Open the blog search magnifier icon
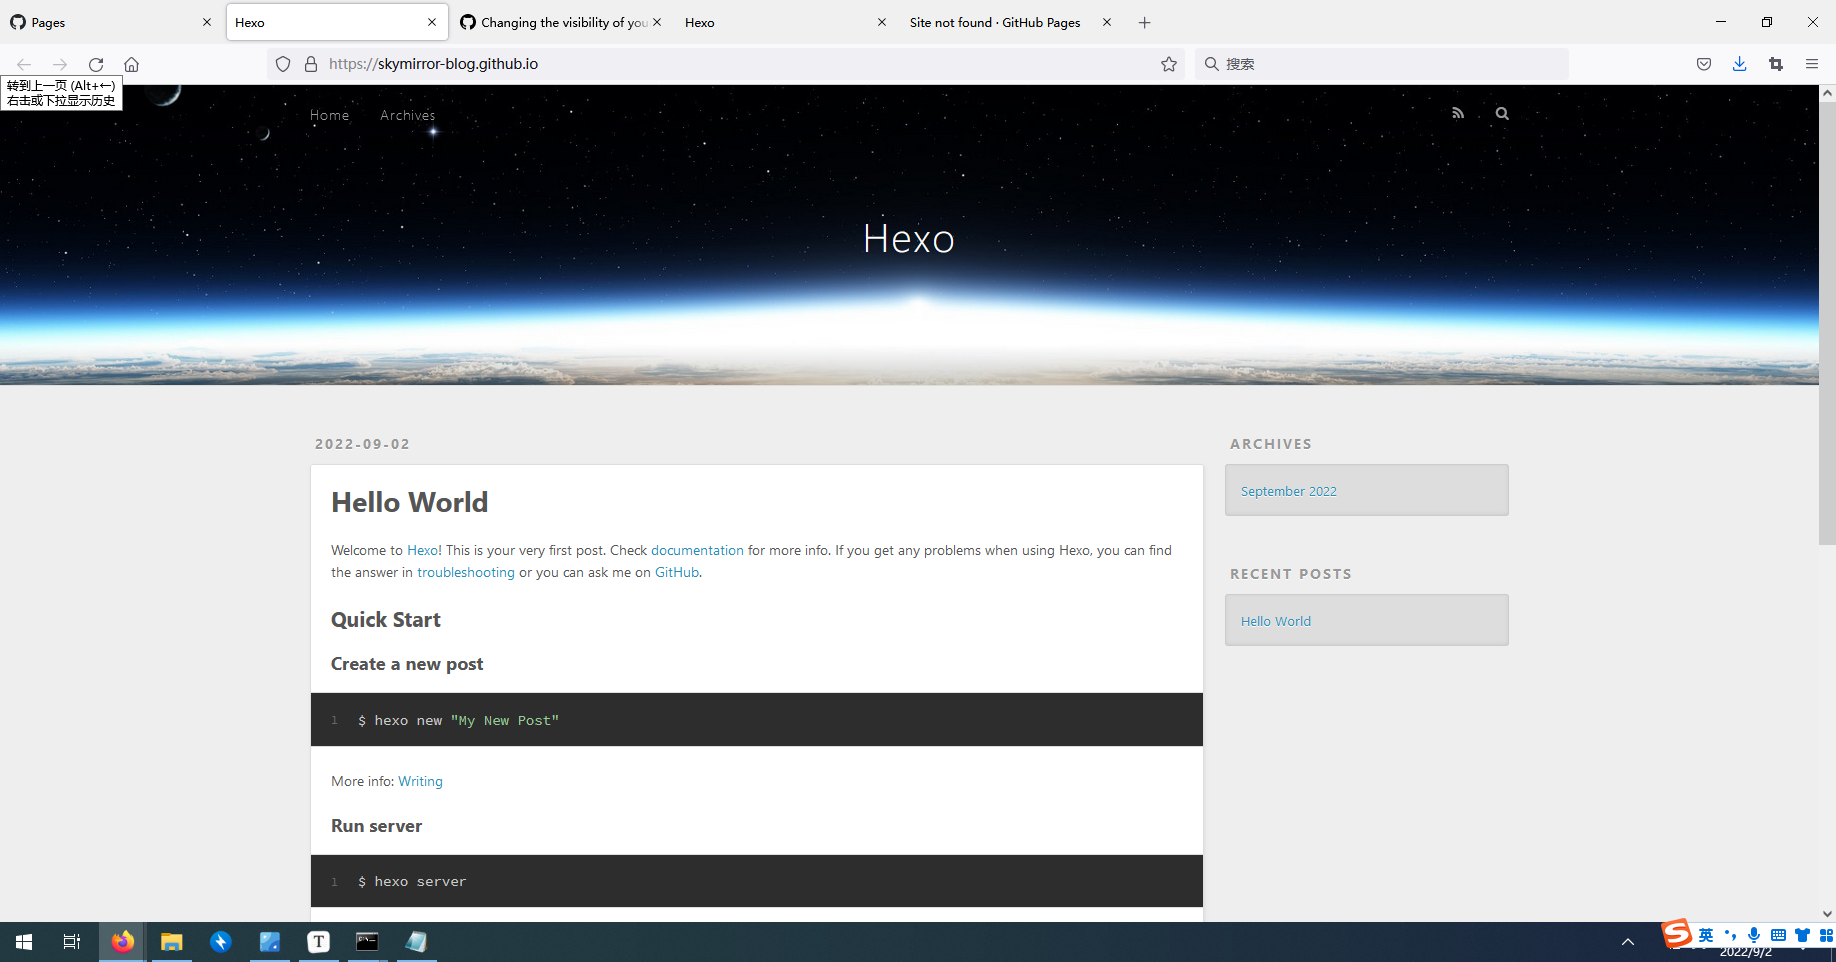The width and height of the screenshot is (1836, 962). point(1502,113)
